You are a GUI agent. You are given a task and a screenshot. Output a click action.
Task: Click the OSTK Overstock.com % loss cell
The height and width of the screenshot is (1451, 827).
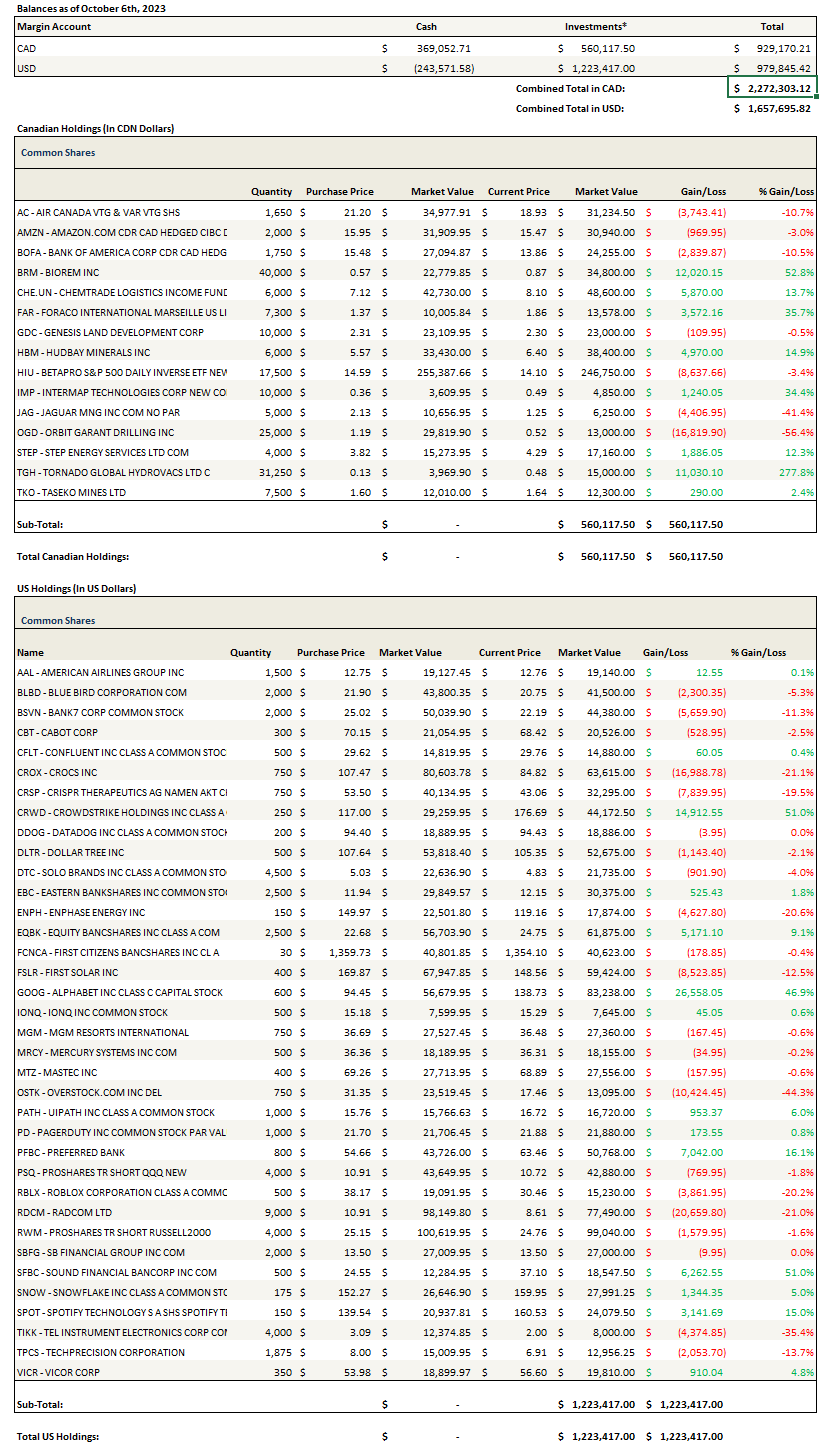pyautogui.click(x=798, y=1092)
